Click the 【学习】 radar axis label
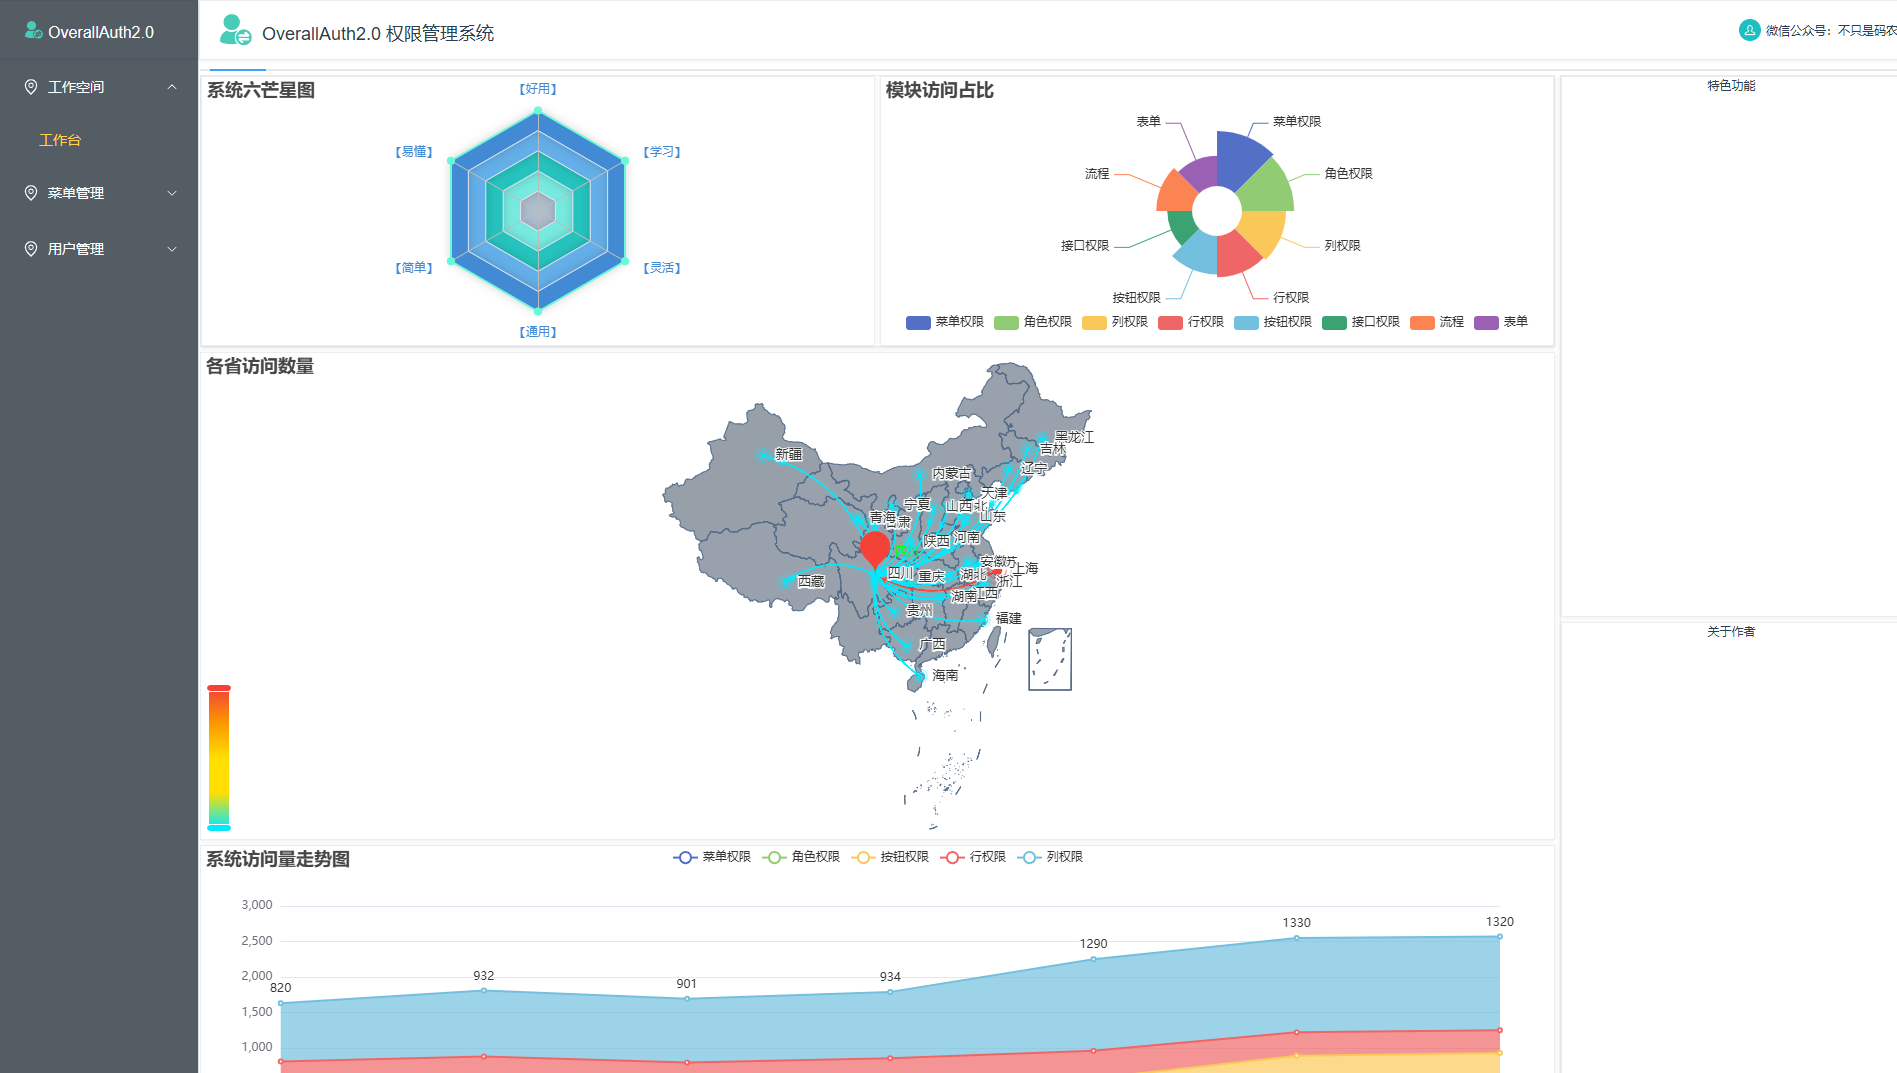 click(x=662, y=152)
